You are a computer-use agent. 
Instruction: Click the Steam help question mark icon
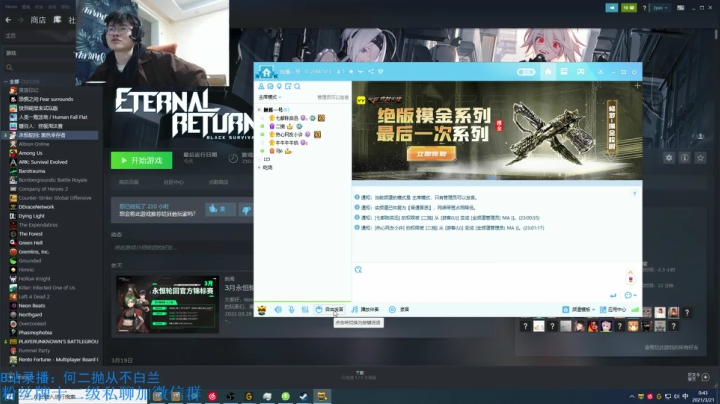[644, 8]
